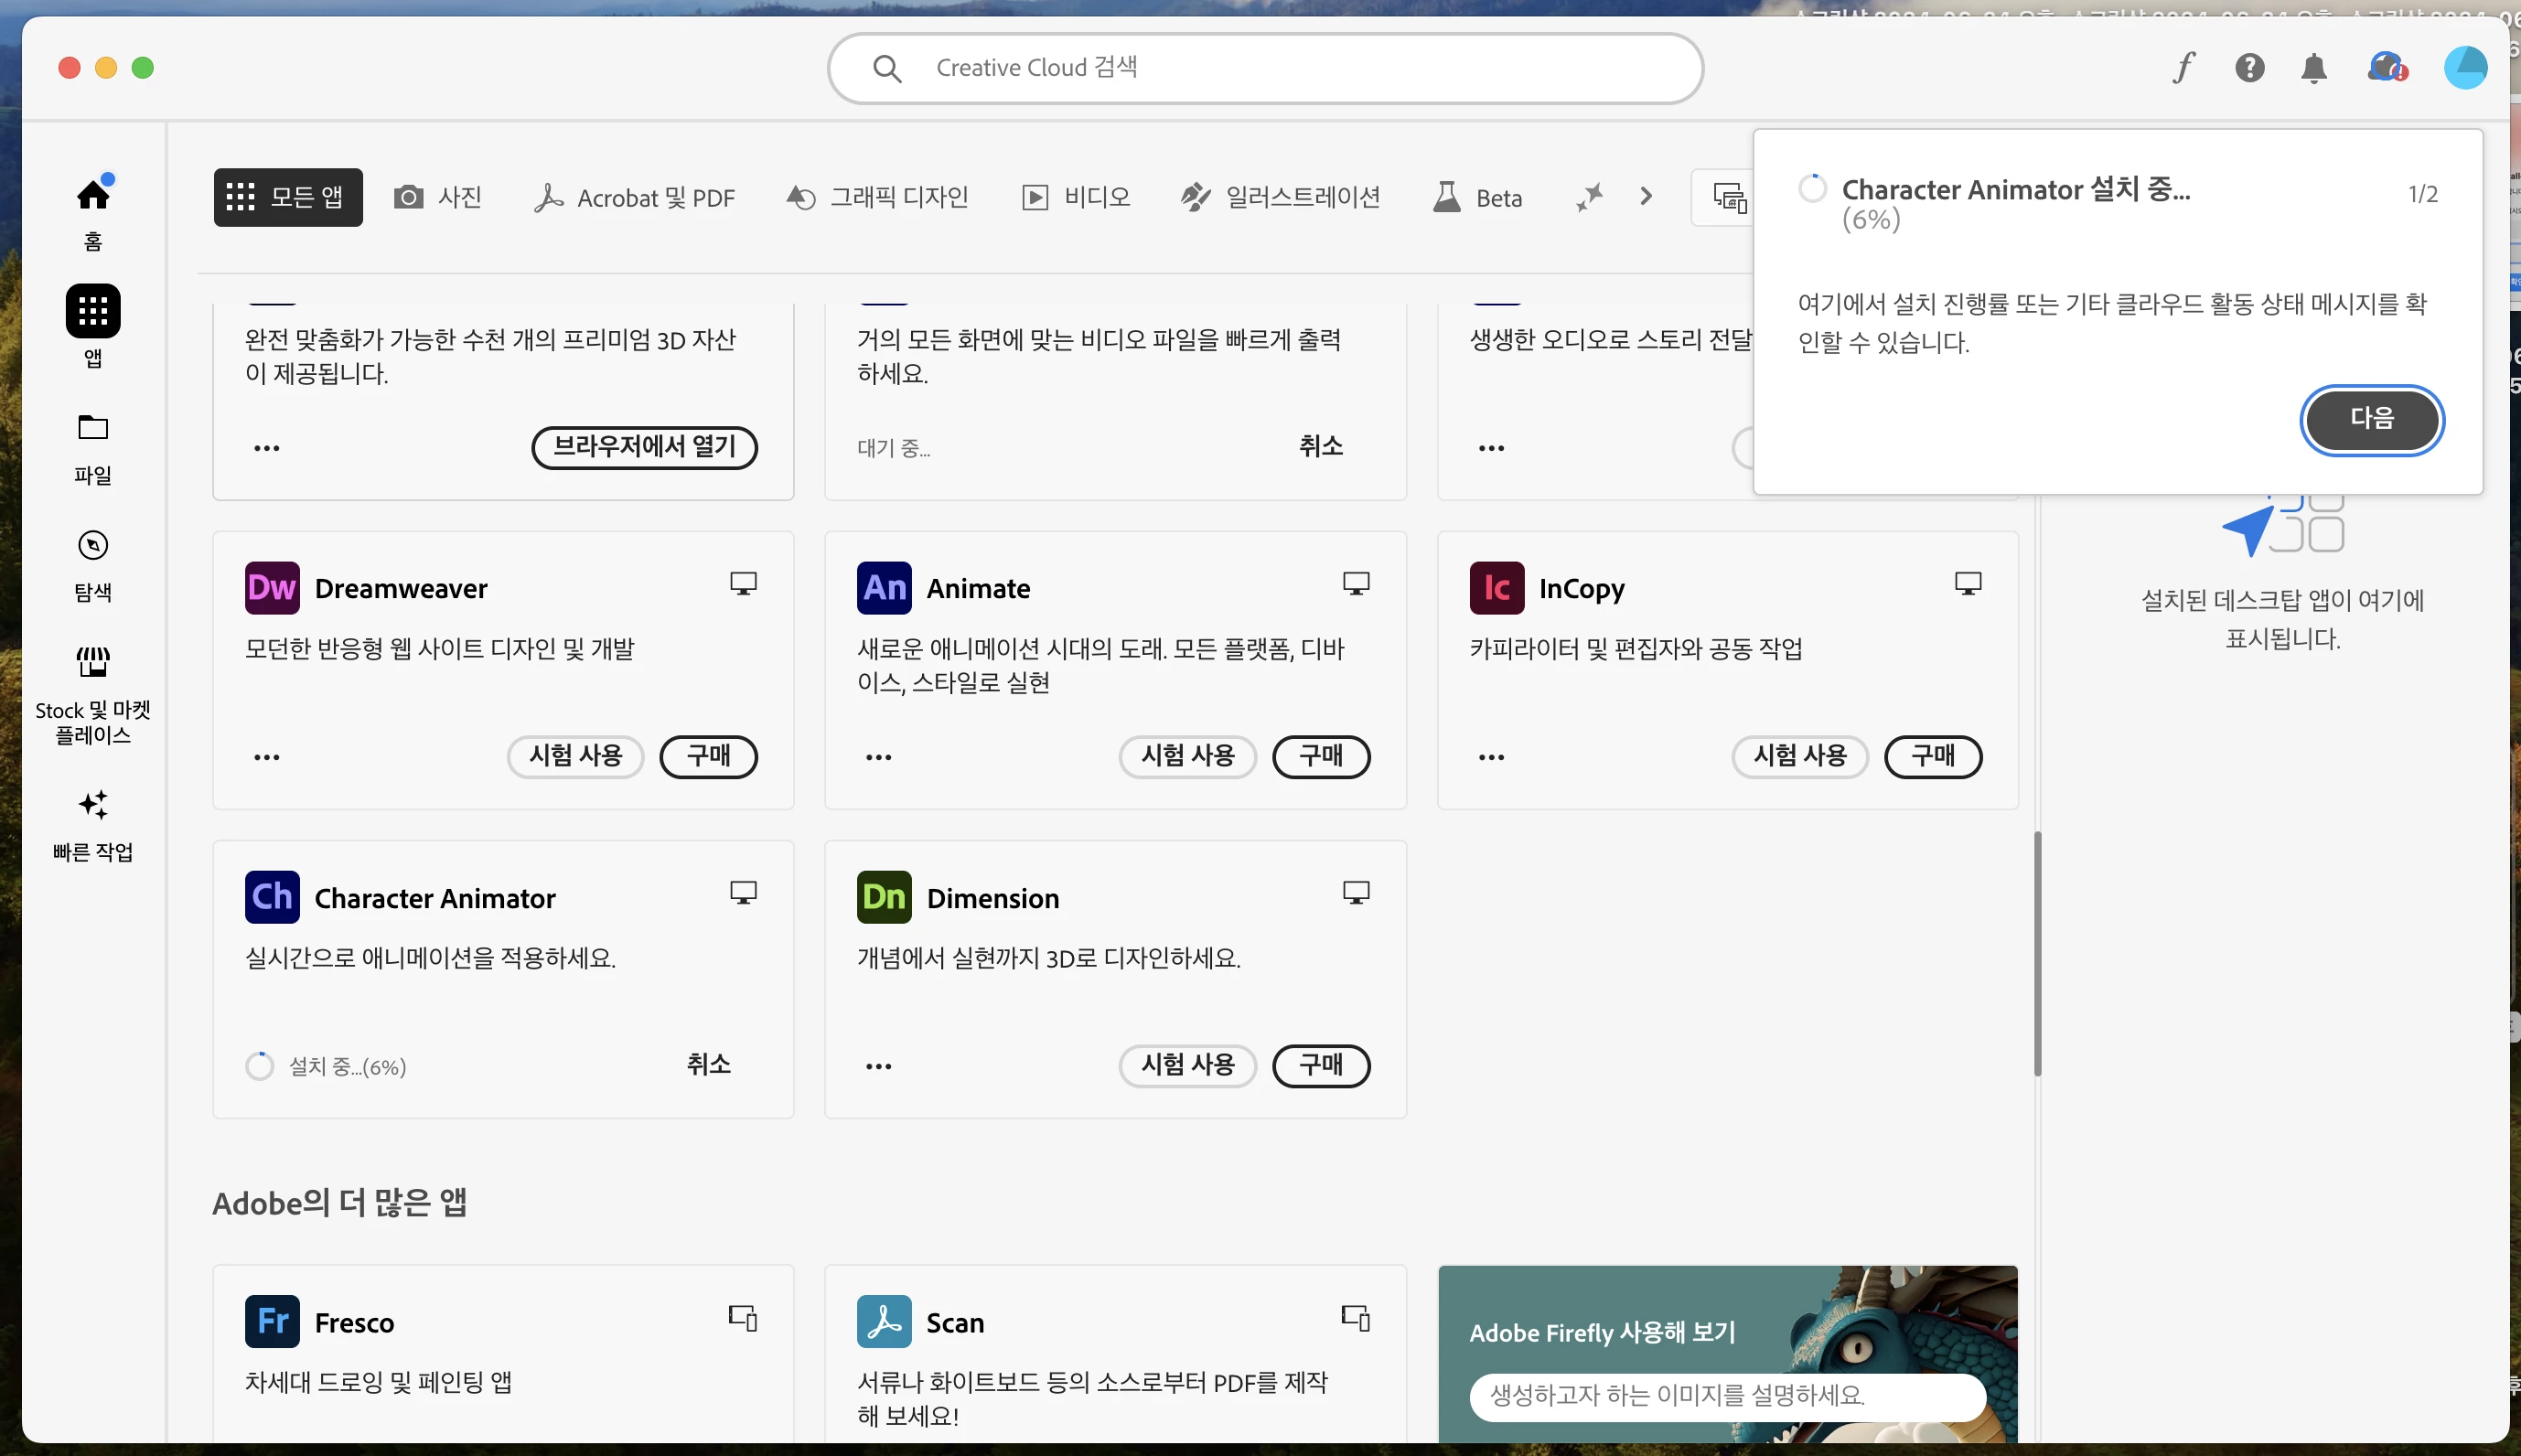
Task: Click the Creative Cloud search field
Action: [1265, 68]
